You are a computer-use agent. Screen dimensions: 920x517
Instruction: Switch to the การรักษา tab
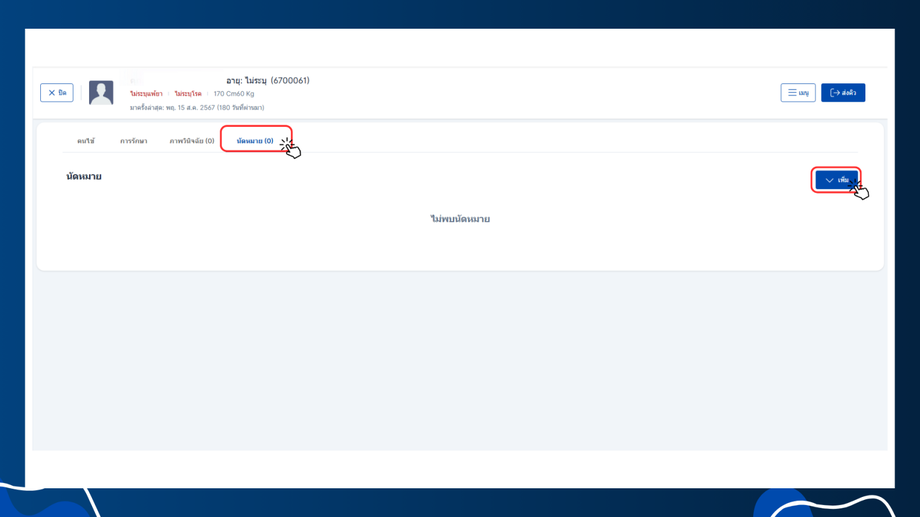click(134, 141)
